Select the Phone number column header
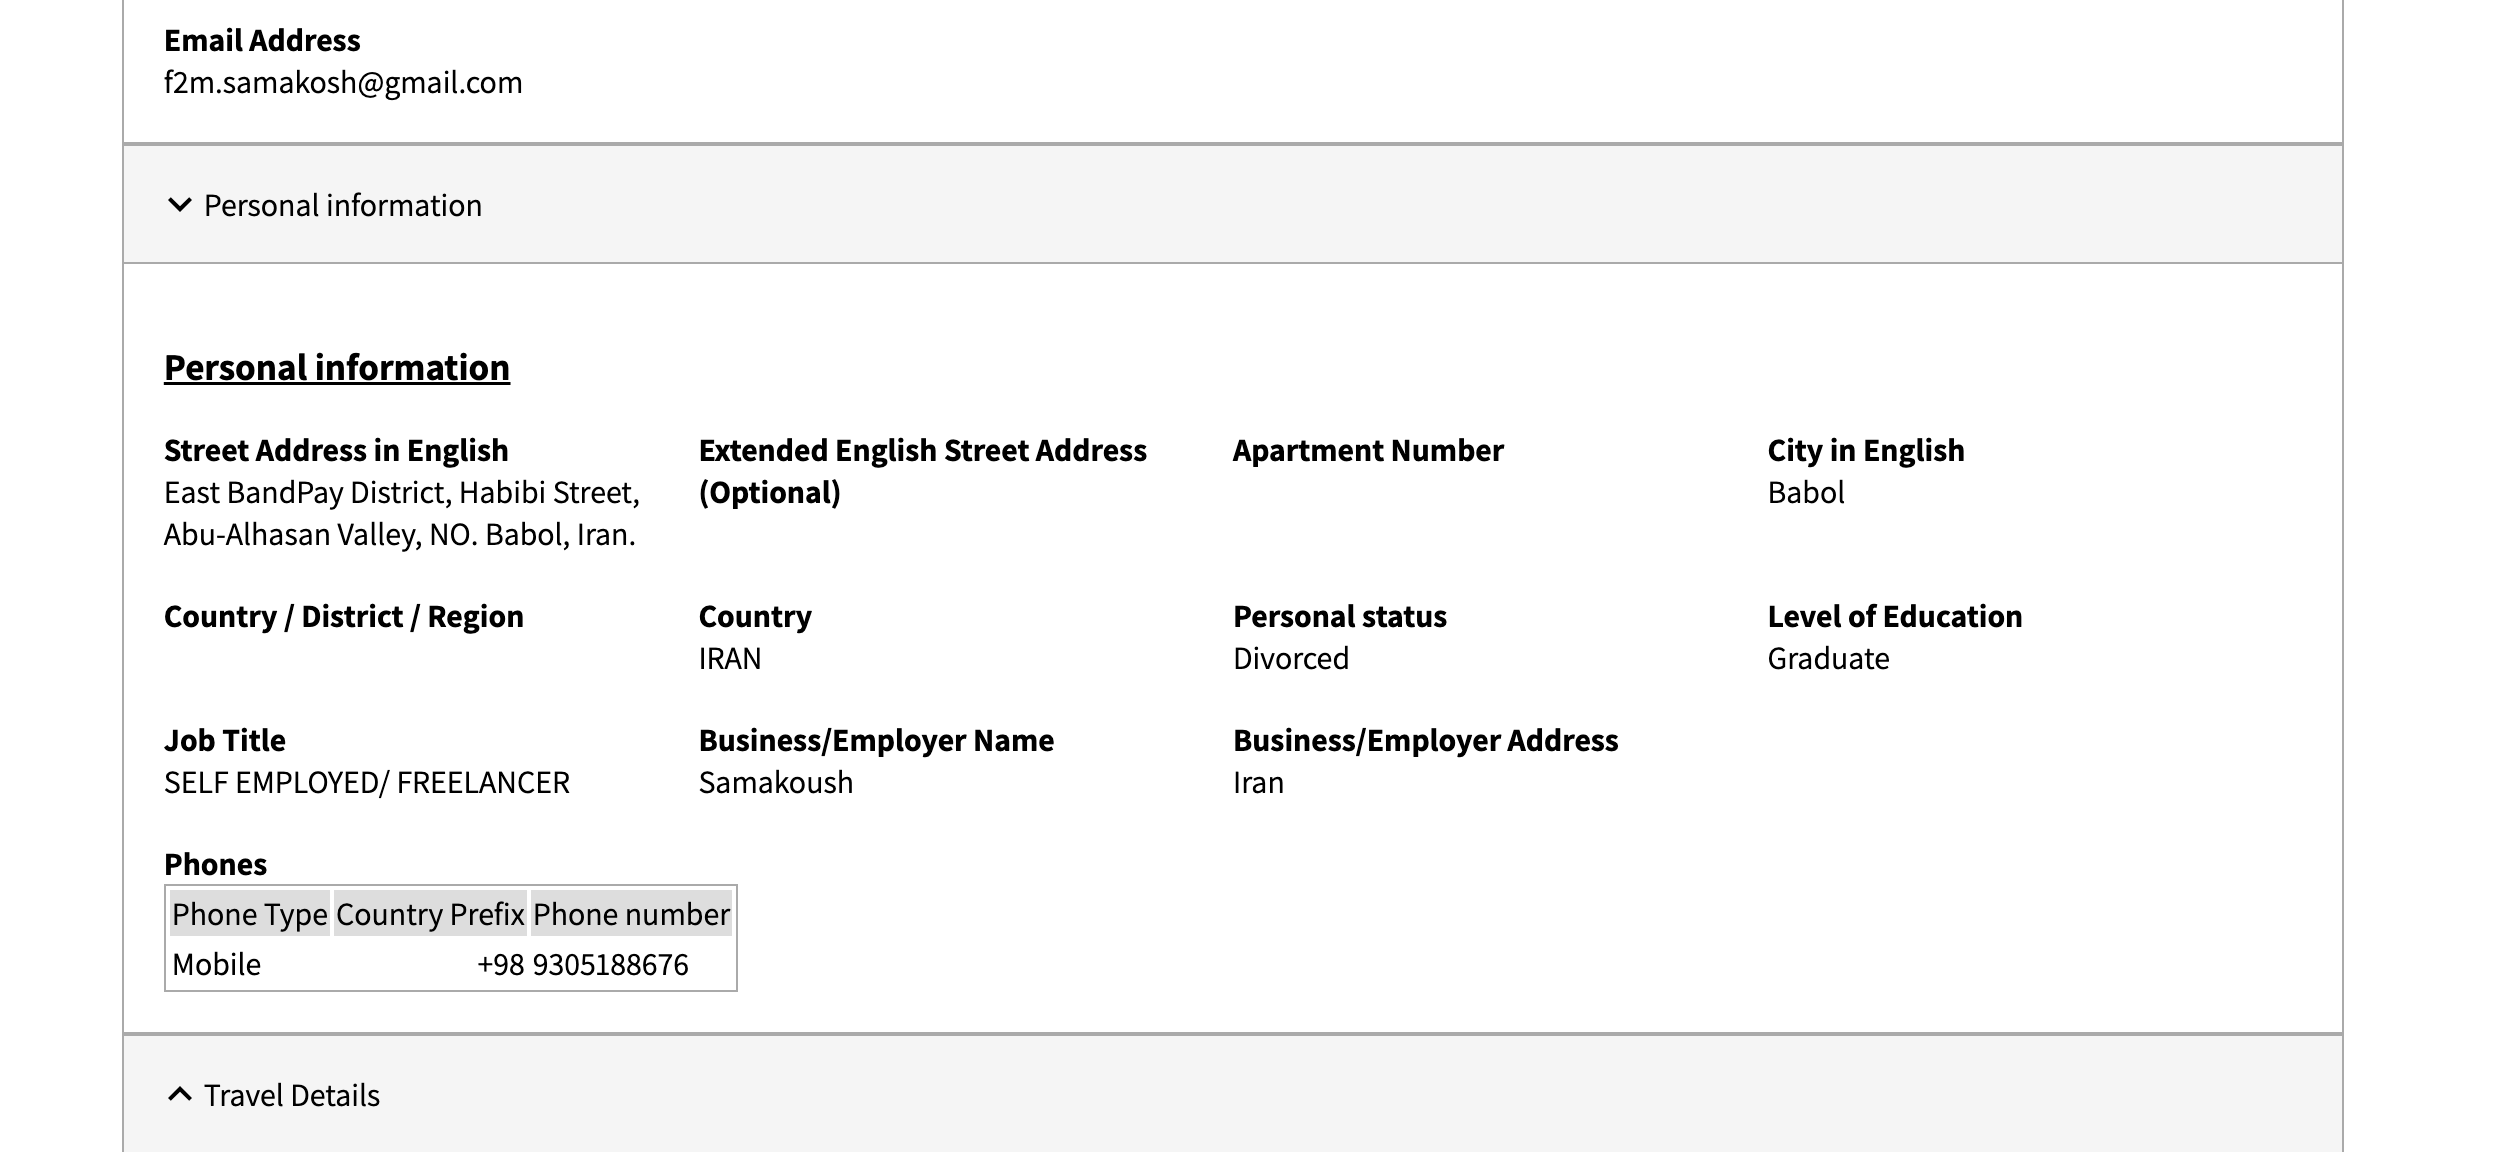The width and height of the screenshot is (2504, 1152). 631,914
